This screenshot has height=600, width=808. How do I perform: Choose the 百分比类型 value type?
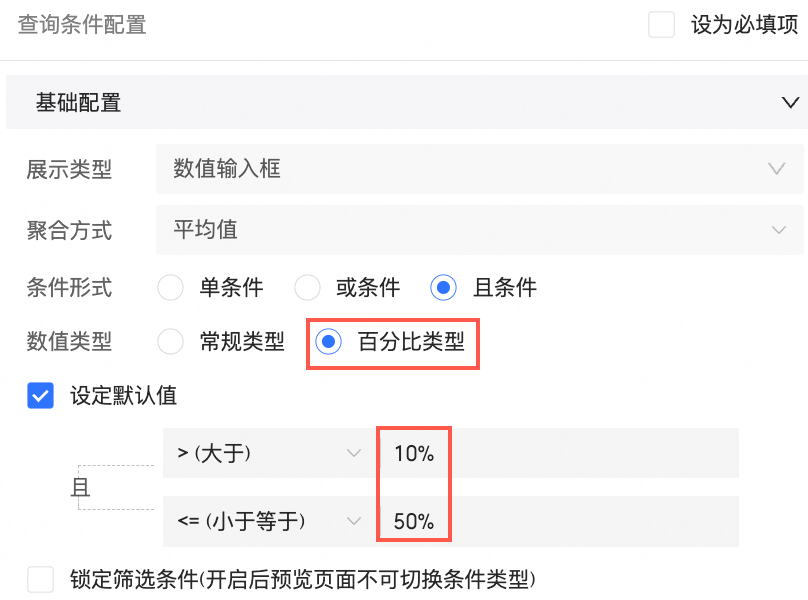(x=328, y=342)
